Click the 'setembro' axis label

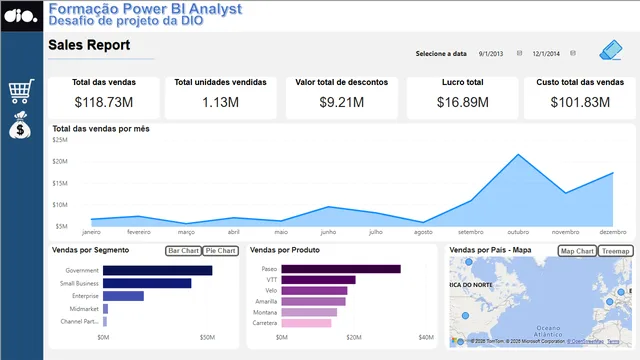point(471,232)
